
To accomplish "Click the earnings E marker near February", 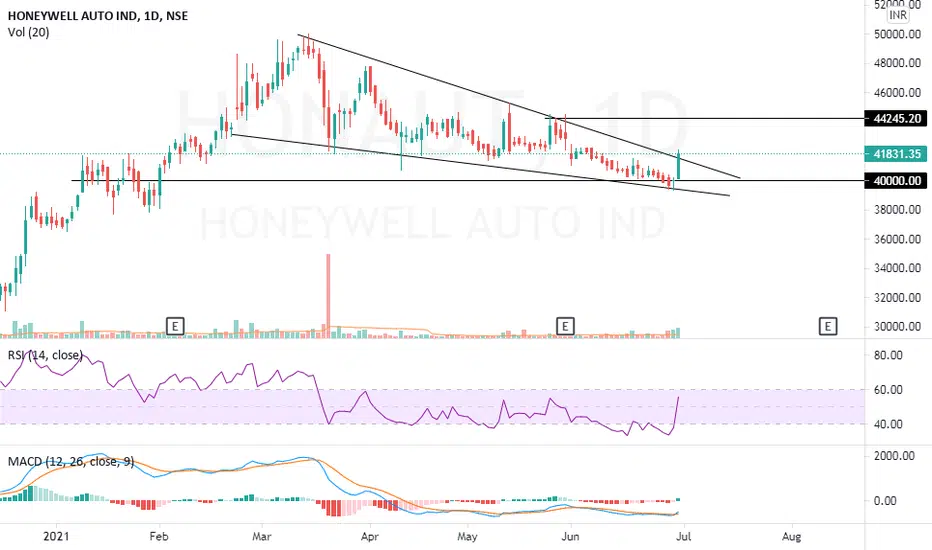I will [175, 326].
